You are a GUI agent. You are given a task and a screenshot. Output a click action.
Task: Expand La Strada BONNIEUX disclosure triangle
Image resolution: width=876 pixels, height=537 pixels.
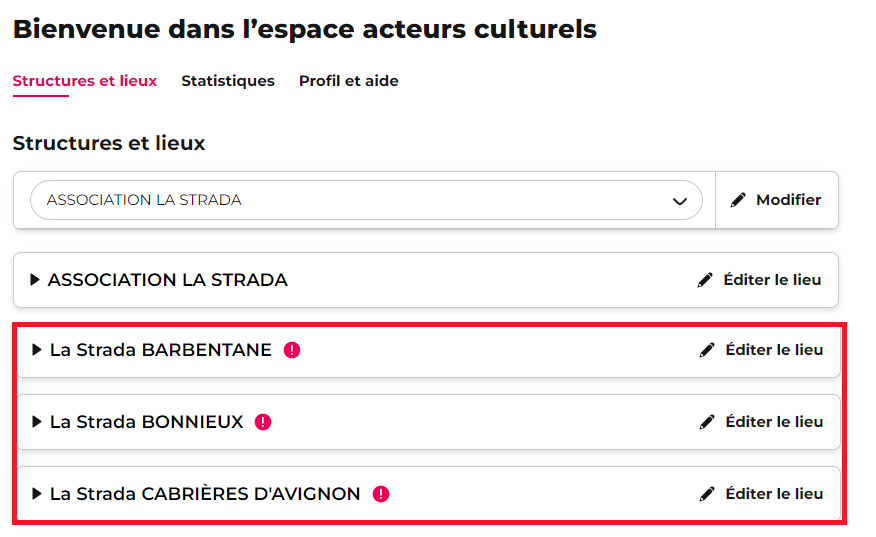(37, 422)
